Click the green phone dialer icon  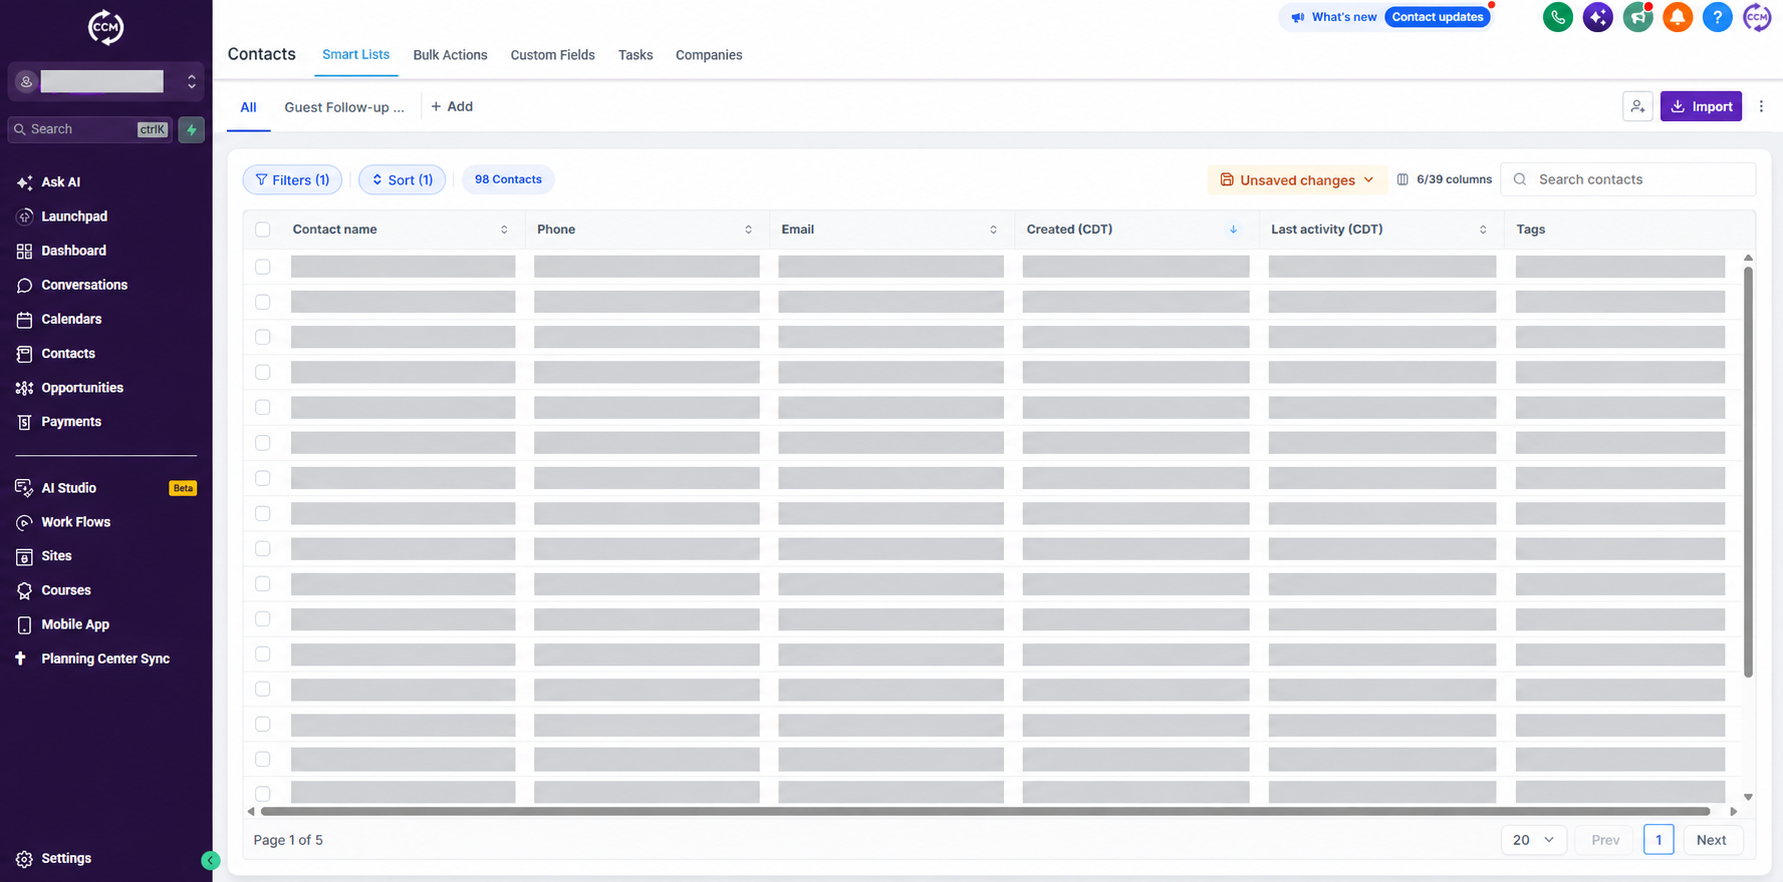coord(1558,17)
